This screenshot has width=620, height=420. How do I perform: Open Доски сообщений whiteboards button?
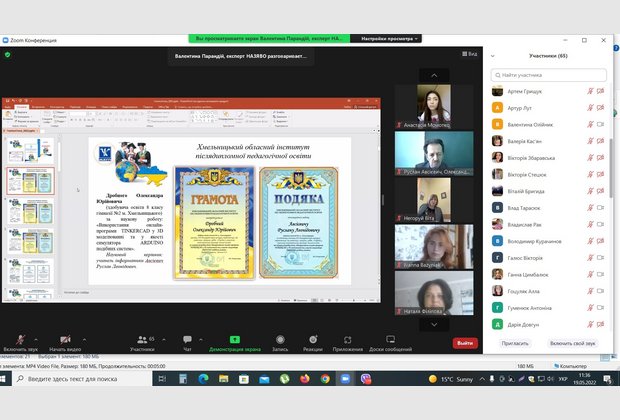390,343
